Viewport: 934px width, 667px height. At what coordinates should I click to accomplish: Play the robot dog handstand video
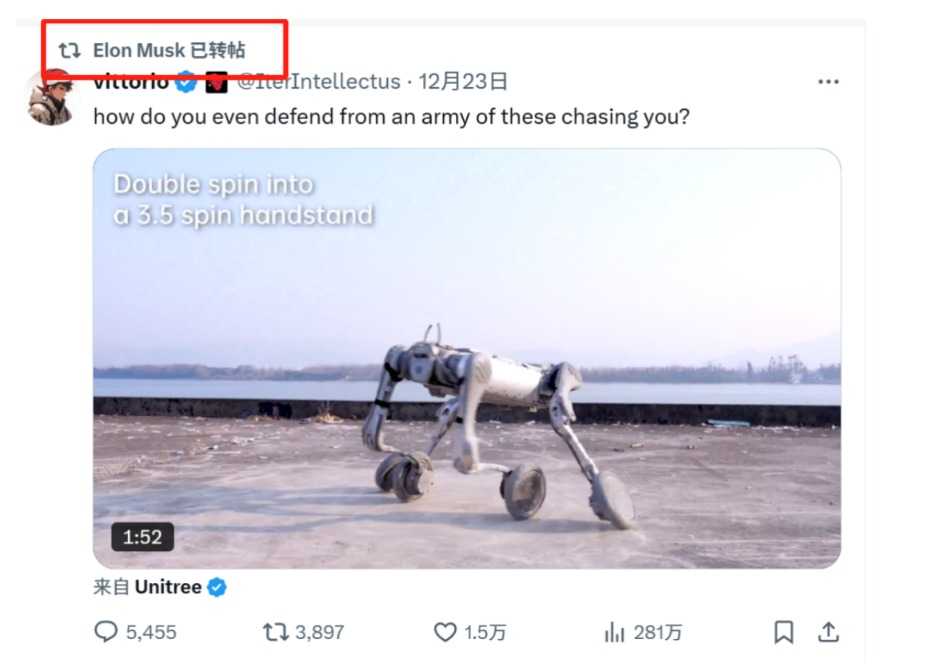click(x=467, y=358)
